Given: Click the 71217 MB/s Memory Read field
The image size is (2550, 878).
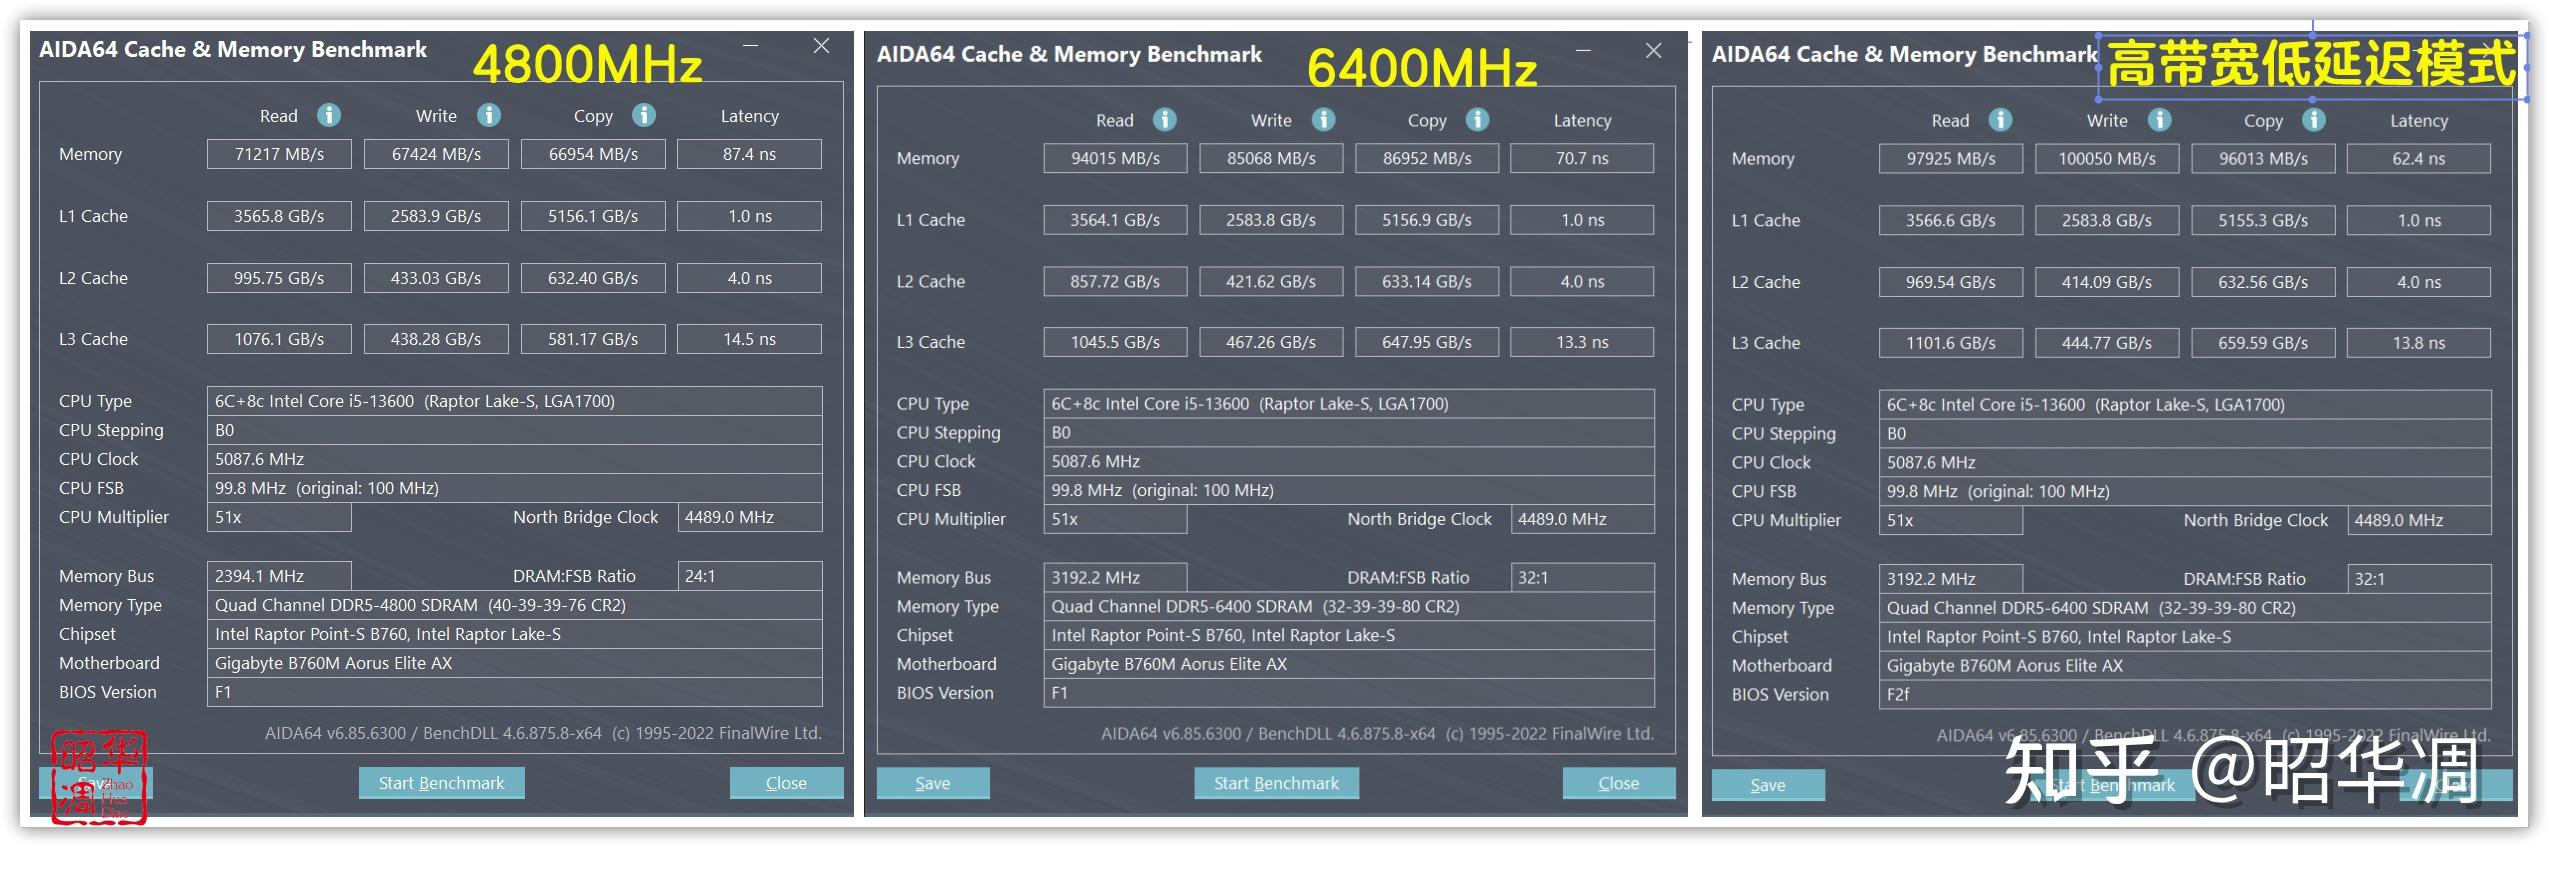Looking at the screenshot, I should pyautogui.click(x=279, y=154).
